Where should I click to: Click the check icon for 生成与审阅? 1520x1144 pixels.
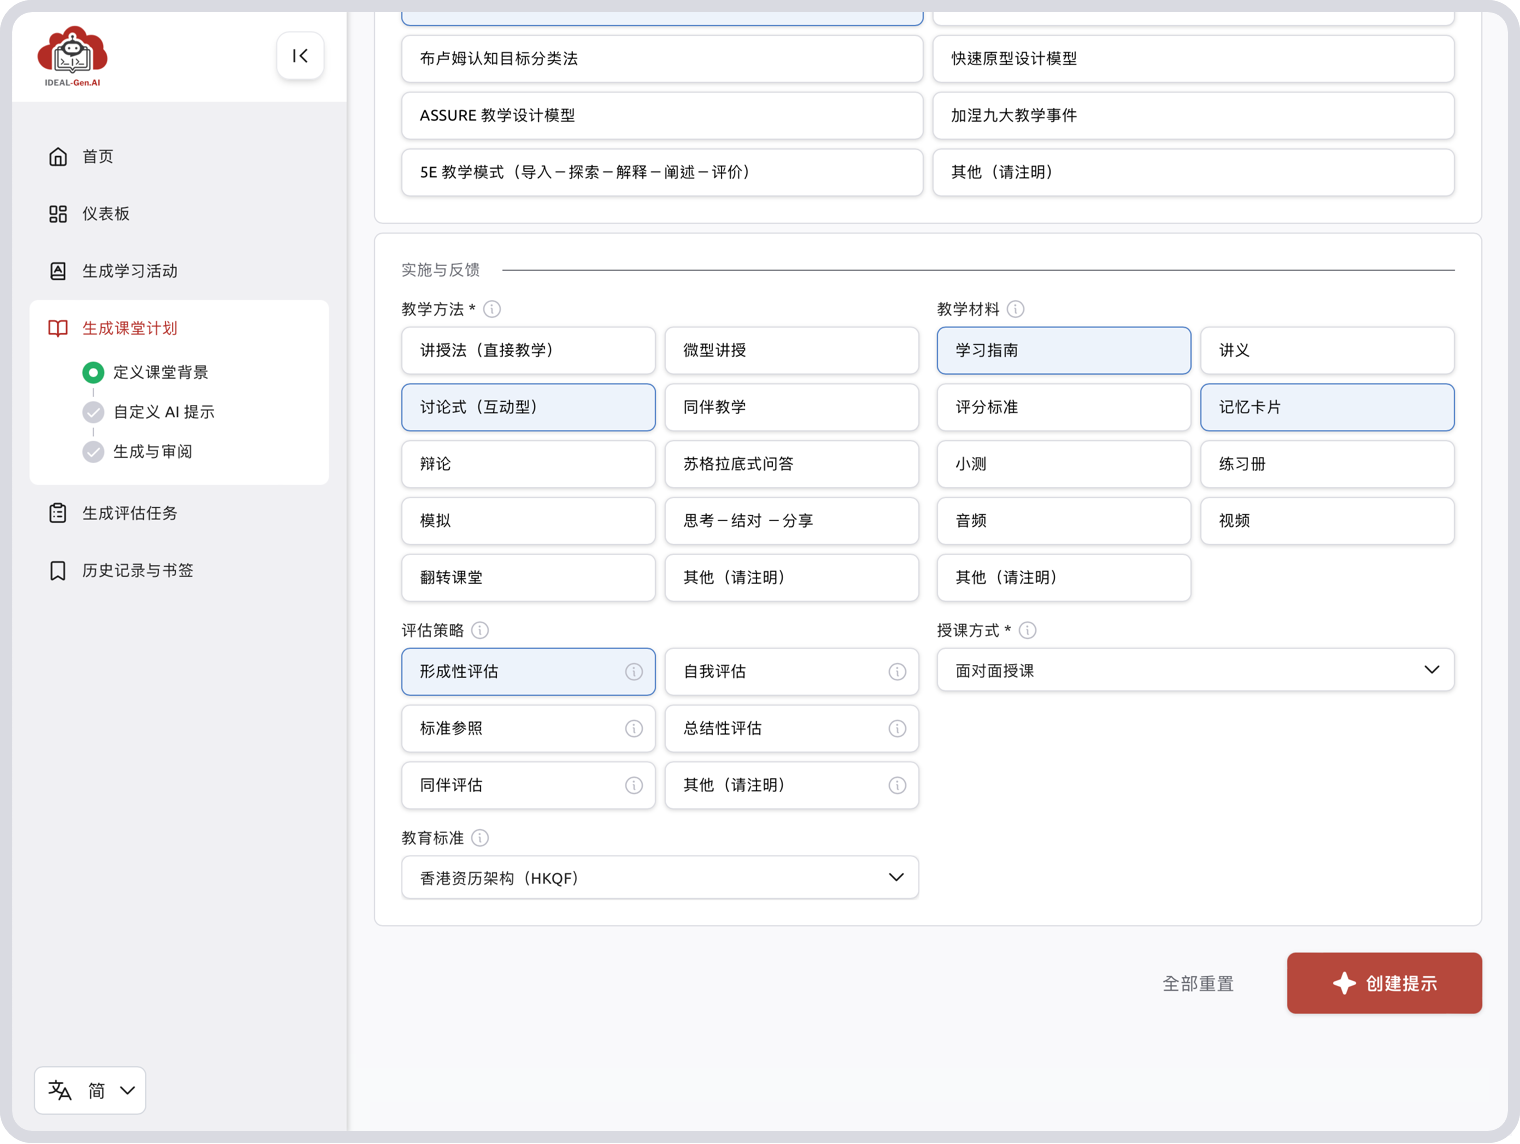tap(93, 452)
